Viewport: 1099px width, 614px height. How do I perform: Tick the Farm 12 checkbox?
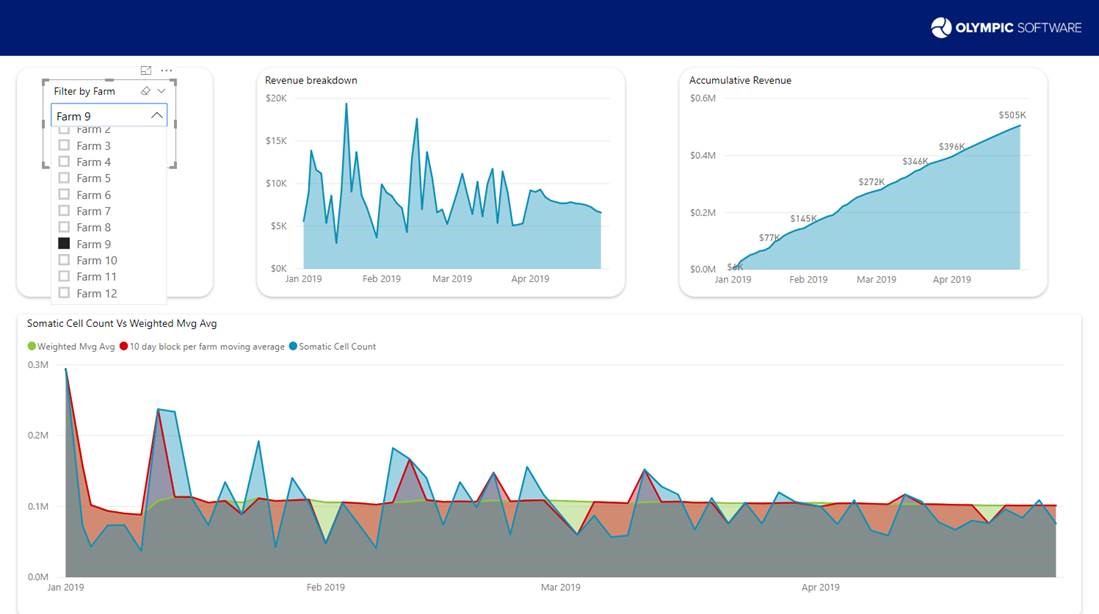coord(64,293)
